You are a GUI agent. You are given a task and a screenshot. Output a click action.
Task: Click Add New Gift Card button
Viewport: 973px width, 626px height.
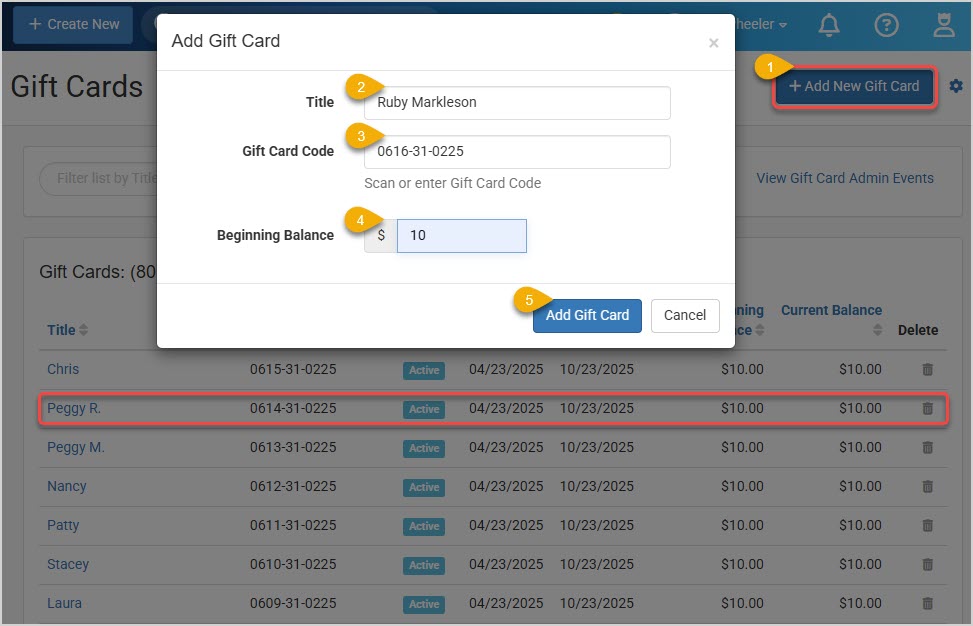(x=854, y=87)
